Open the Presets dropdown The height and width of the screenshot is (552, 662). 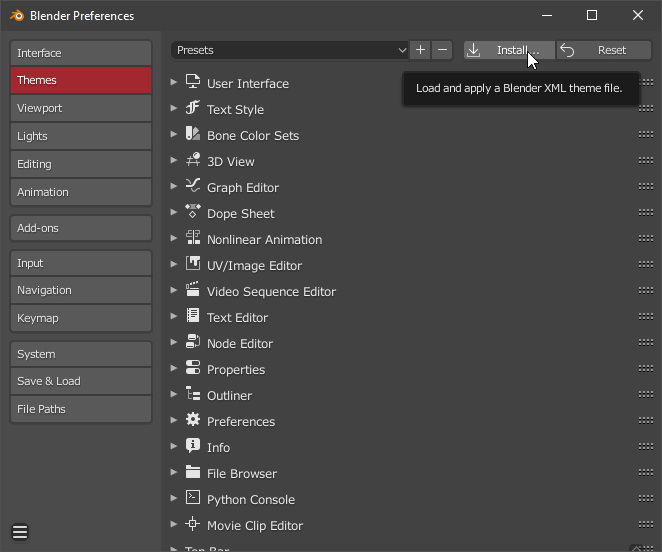coord(290,50)
